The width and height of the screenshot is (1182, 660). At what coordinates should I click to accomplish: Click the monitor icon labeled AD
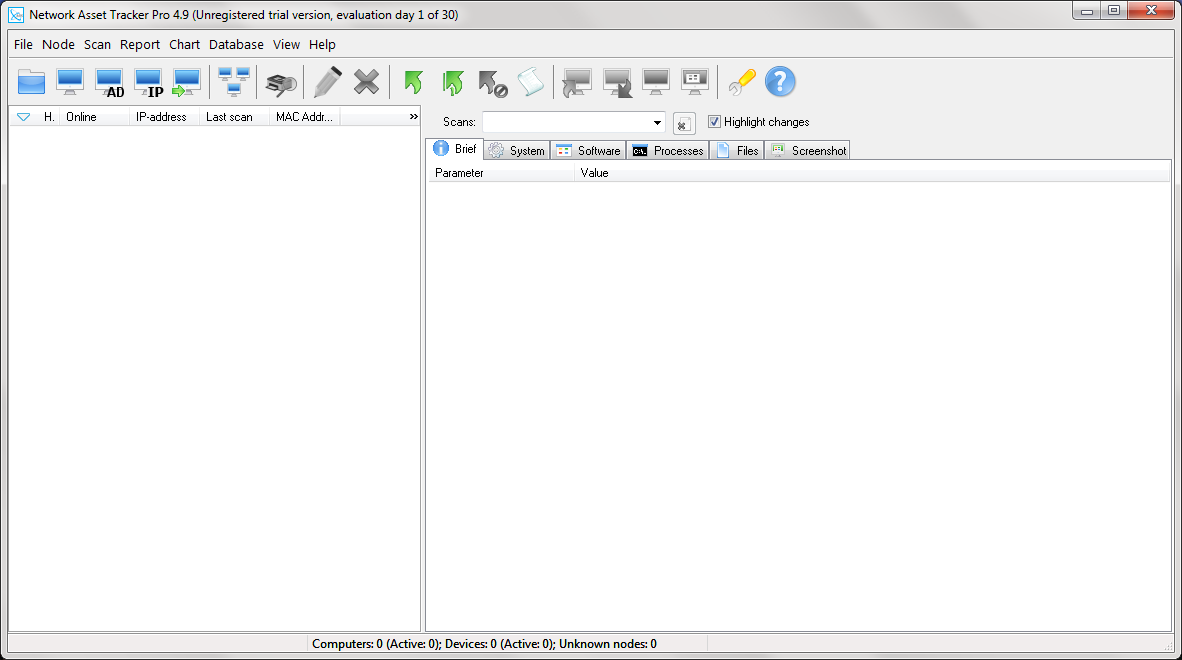coord(109,82)
